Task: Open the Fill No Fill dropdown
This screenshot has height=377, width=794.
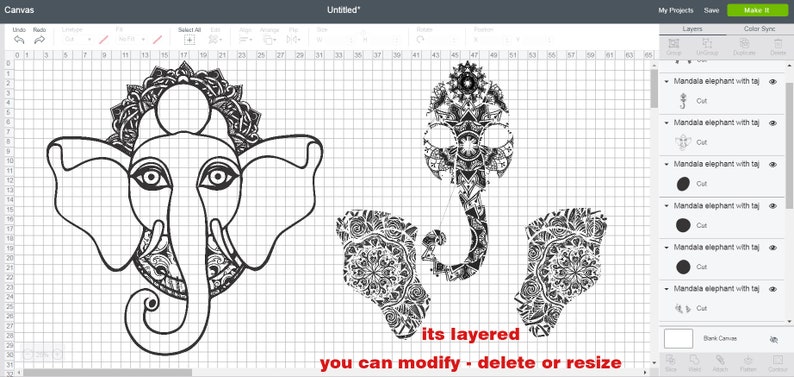Action: tap(131, 39)
